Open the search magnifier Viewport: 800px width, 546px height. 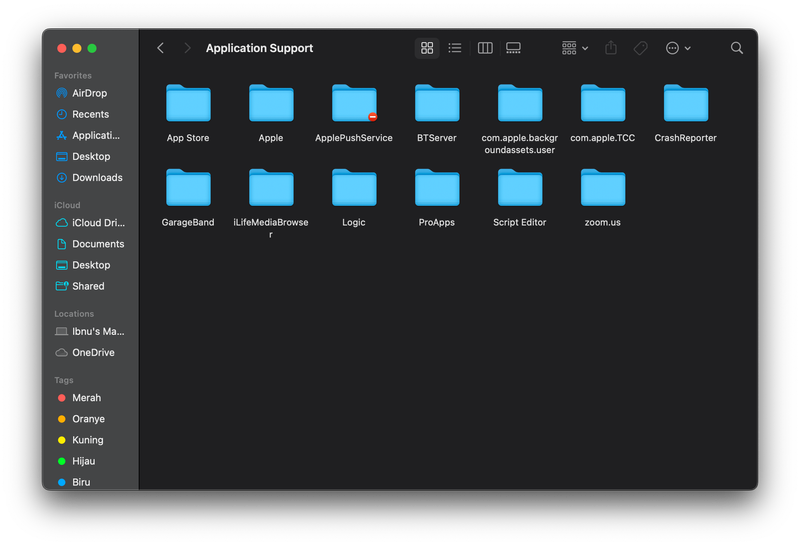(736, 48)
